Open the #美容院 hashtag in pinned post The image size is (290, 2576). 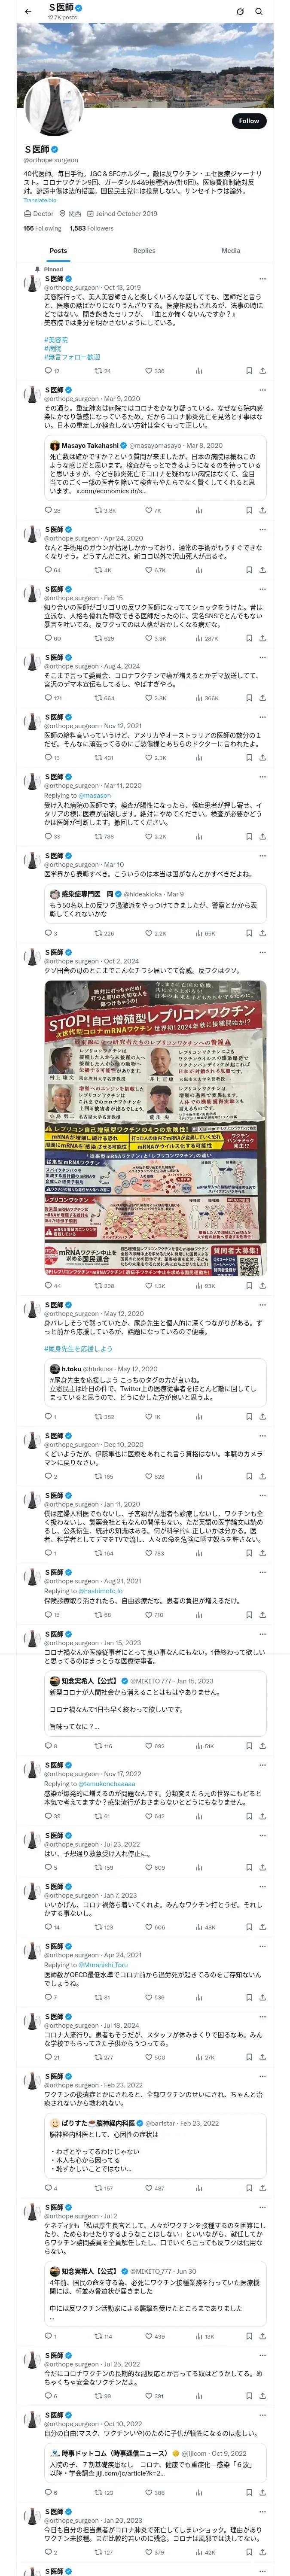(56, 340)
